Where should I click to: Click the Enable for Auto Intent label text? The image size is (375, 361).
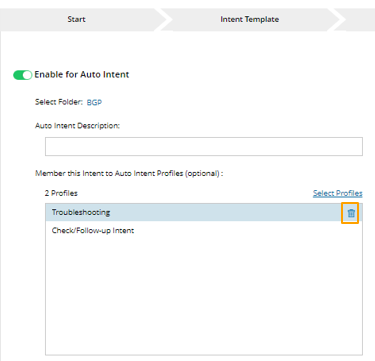pos(82,75)
